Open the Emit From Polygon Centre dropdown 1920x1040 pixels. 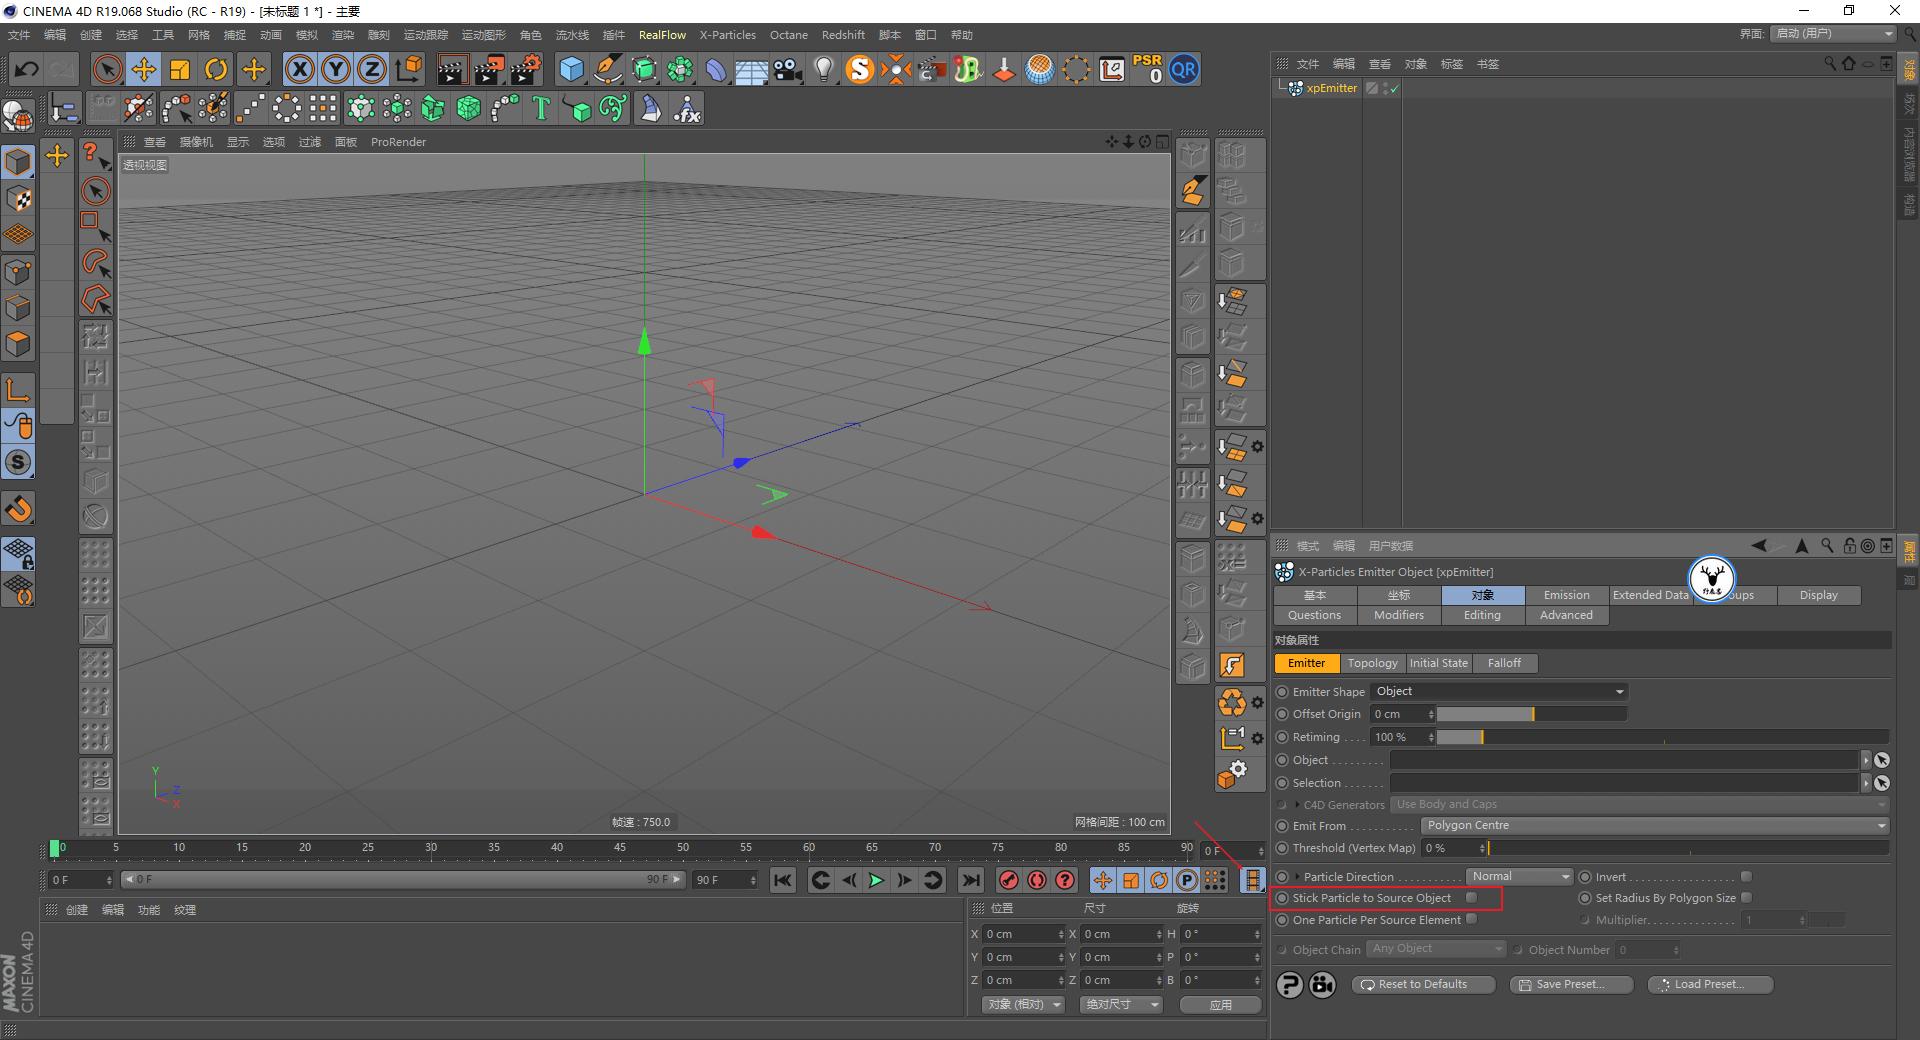(x=1655, y=825)
